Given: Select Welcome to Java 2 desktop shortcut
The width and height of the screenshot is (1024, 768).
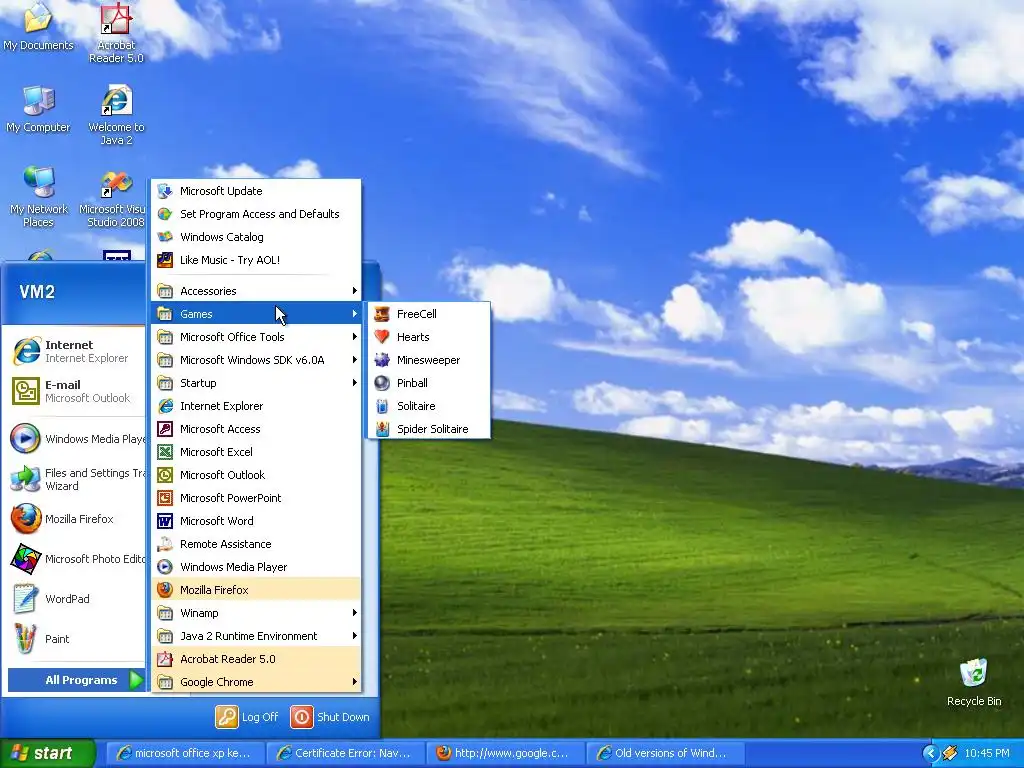Looking at the screenshot, I should pyautogui.click(x=116, y=115).
